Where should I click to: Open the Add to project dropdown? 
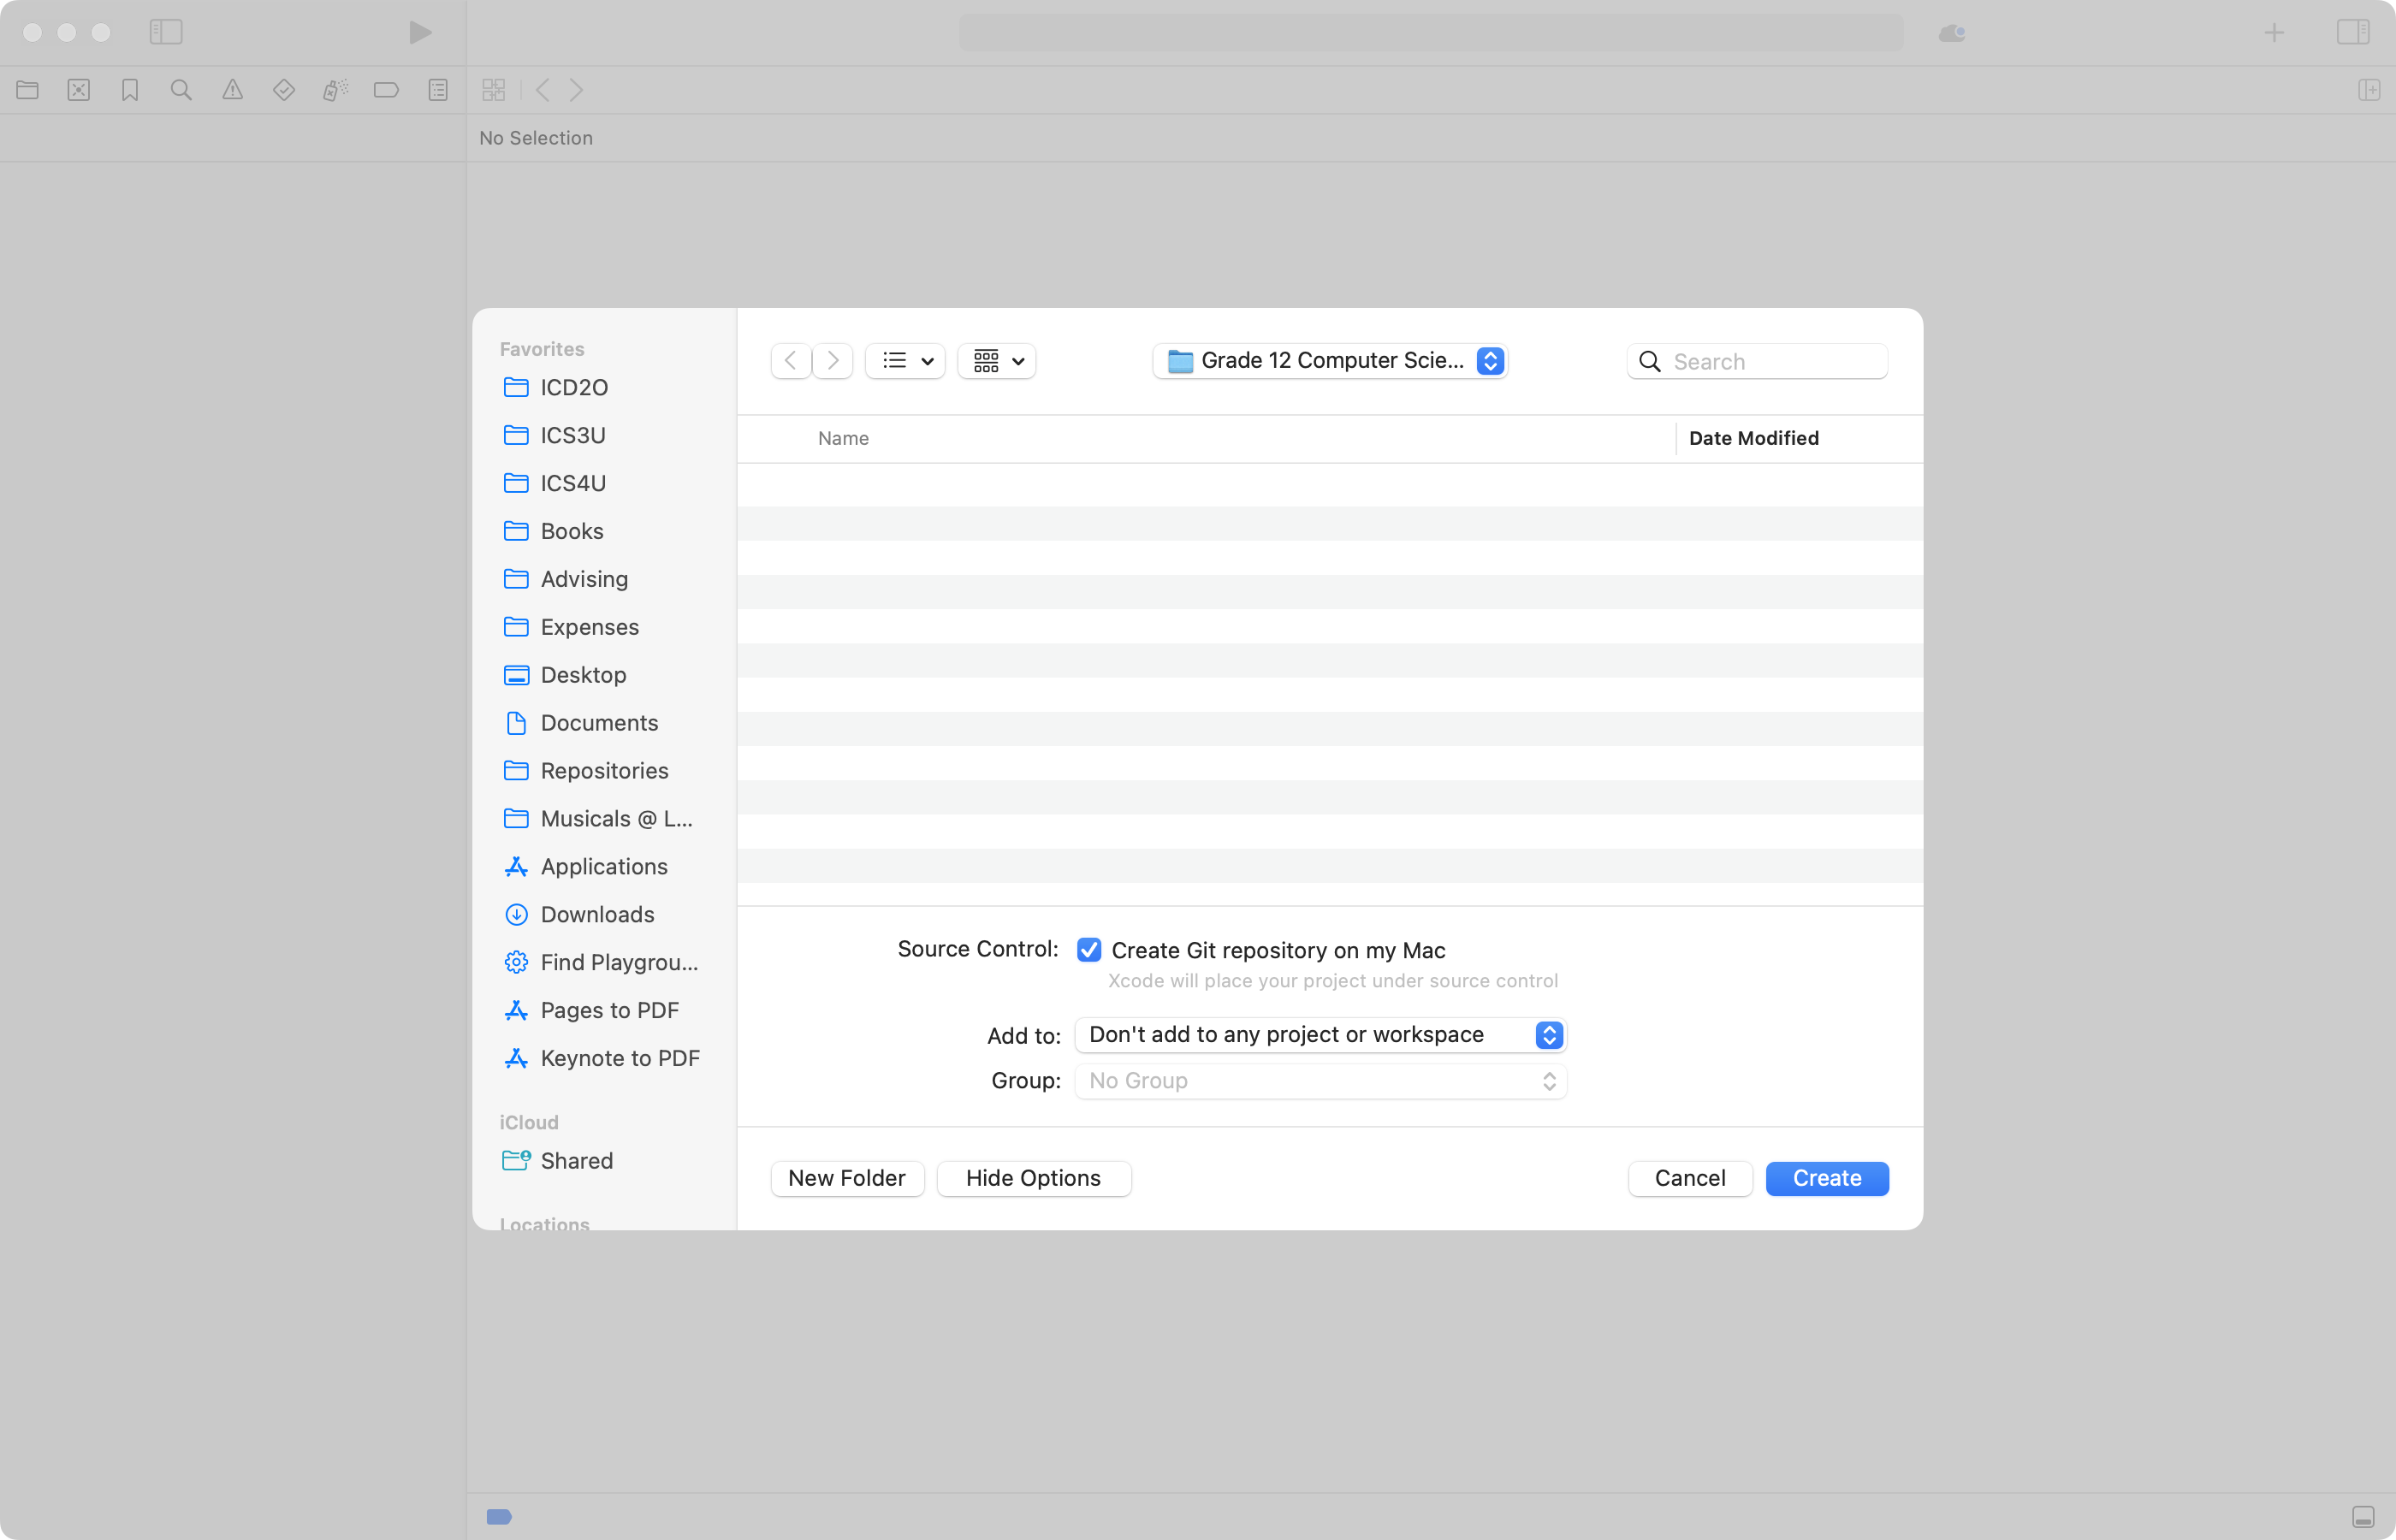click(1319, 1034)
